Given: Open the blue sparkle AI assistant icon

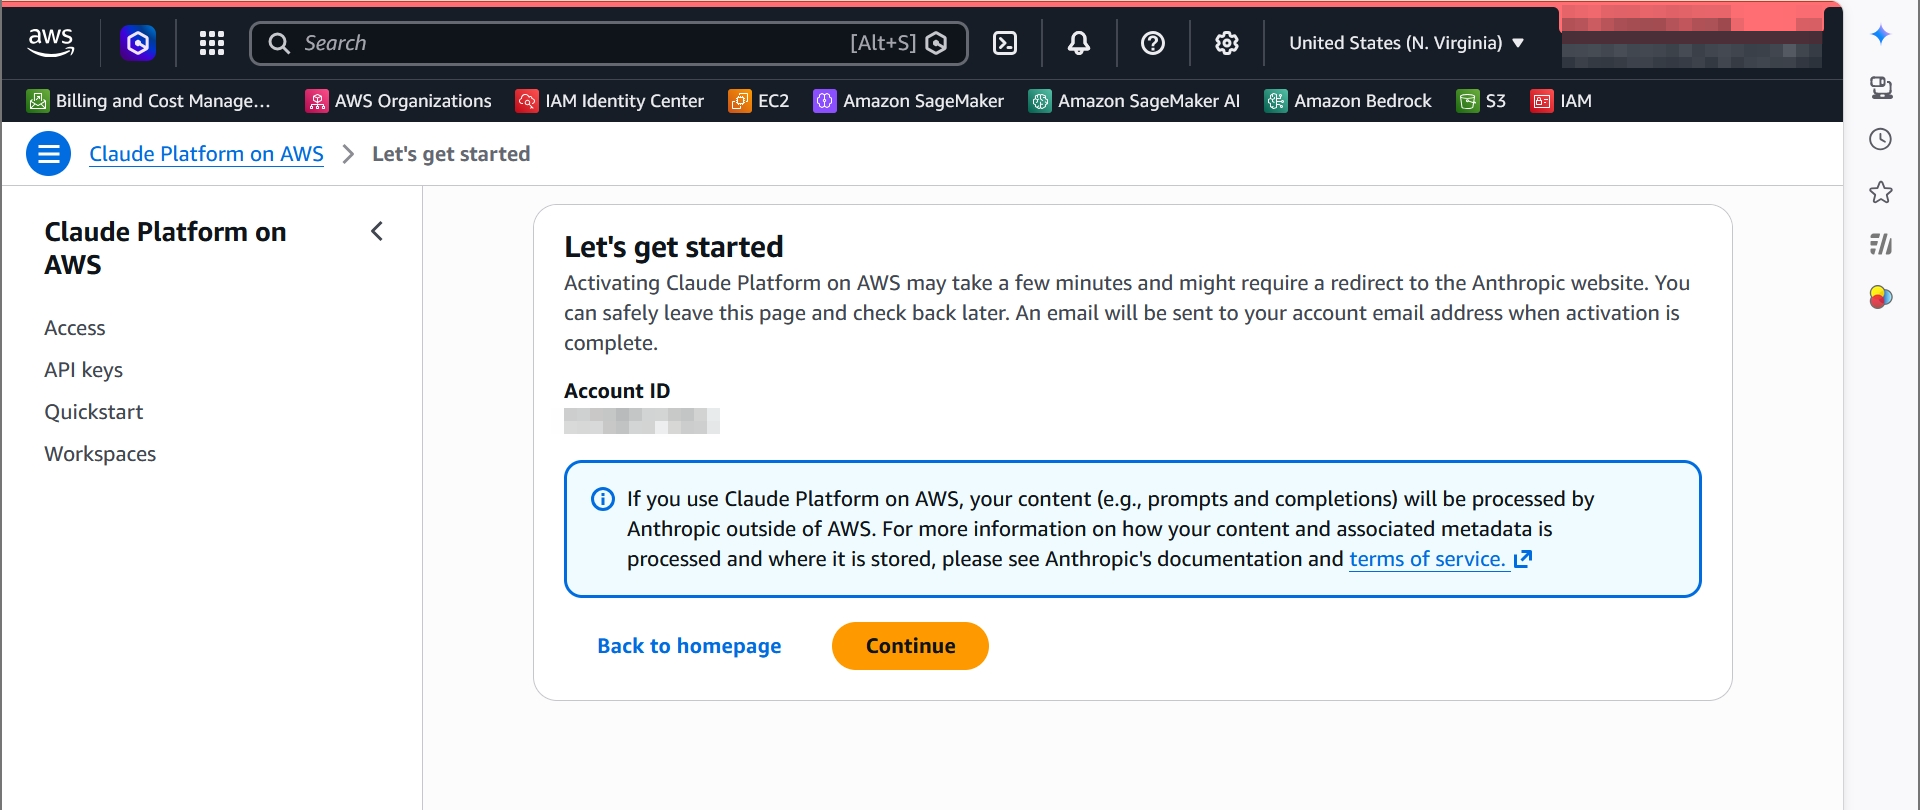Looking at the screenshot, I should (x=1881, y=35).
